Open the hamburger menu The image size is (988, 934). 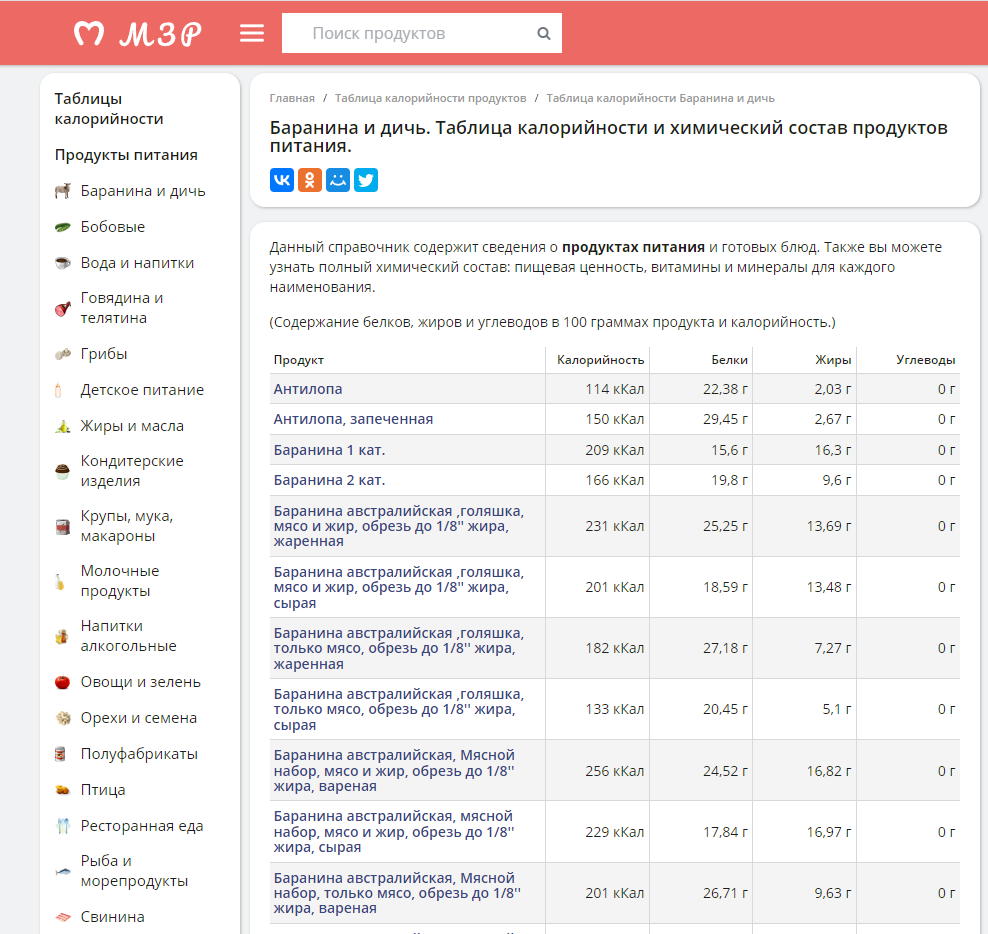[x=252, y=33]
